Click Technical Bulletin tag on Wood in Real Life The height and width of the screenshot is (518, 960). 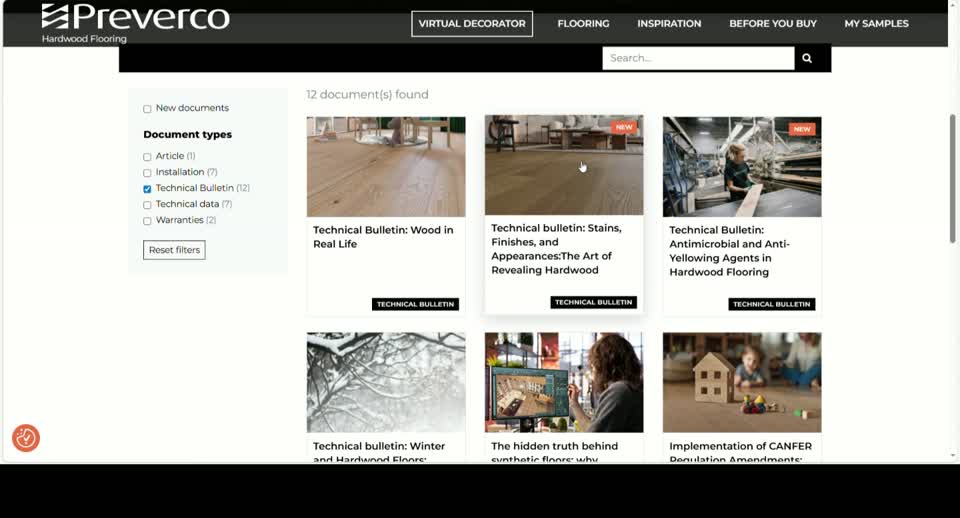pyautogui.click(x=415, y=304)
